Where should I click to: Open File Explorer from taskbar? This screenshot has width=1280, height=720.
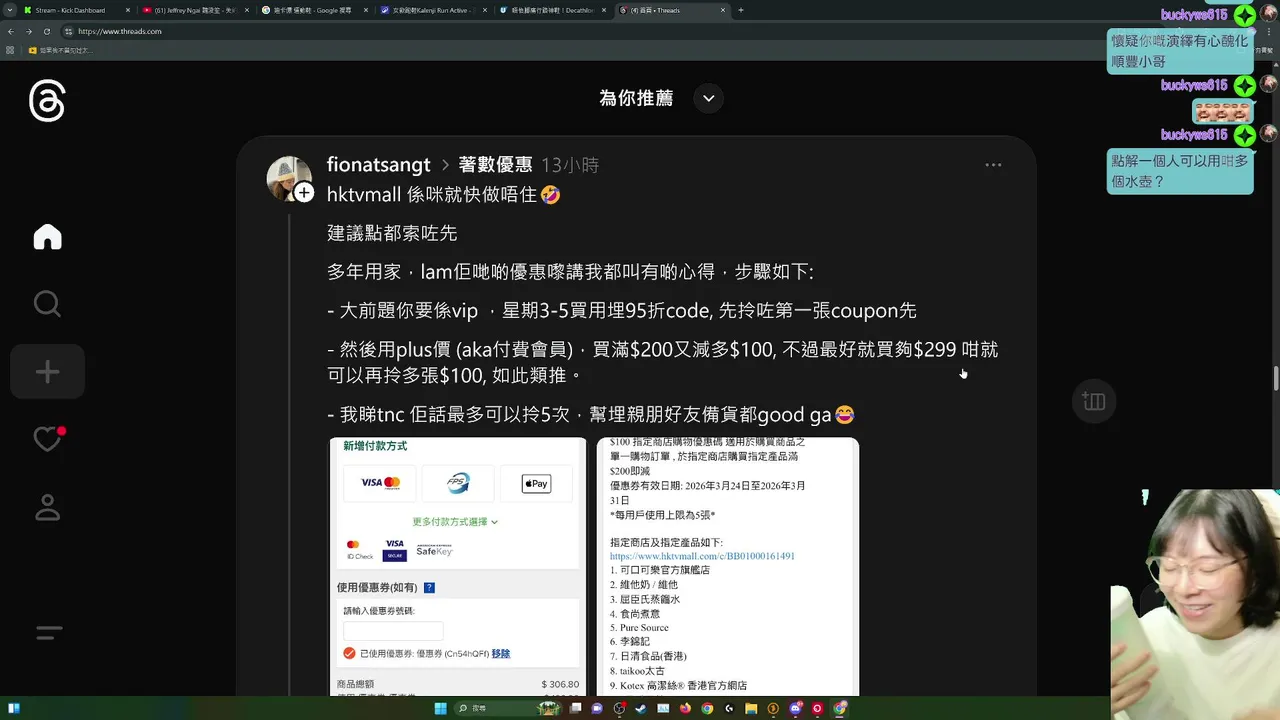click(x=751, y=708)
